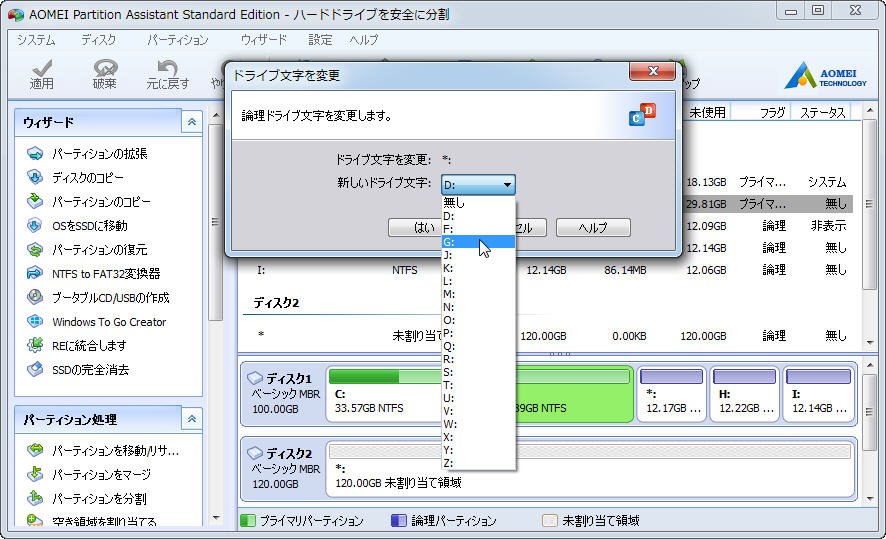The image size is (886, 539).
Task: Open NTFS to FAT32変換器
Action: pos(106,273)
